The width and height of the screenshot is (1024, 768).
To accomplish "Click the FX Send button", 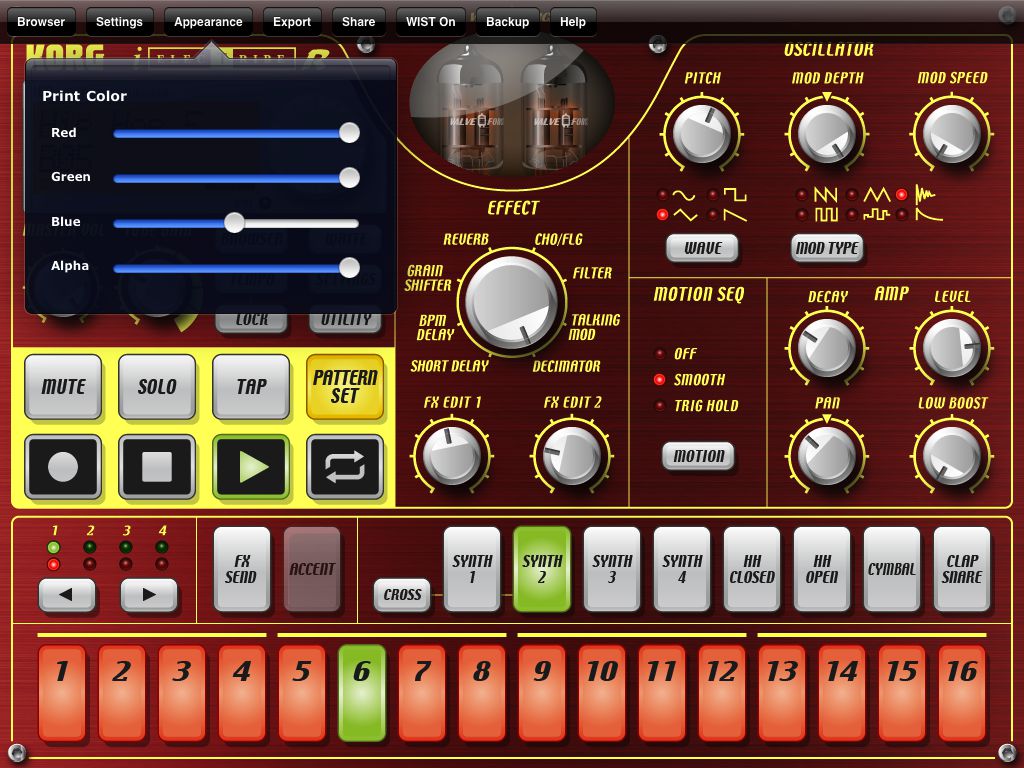I will tap(242, 569).
